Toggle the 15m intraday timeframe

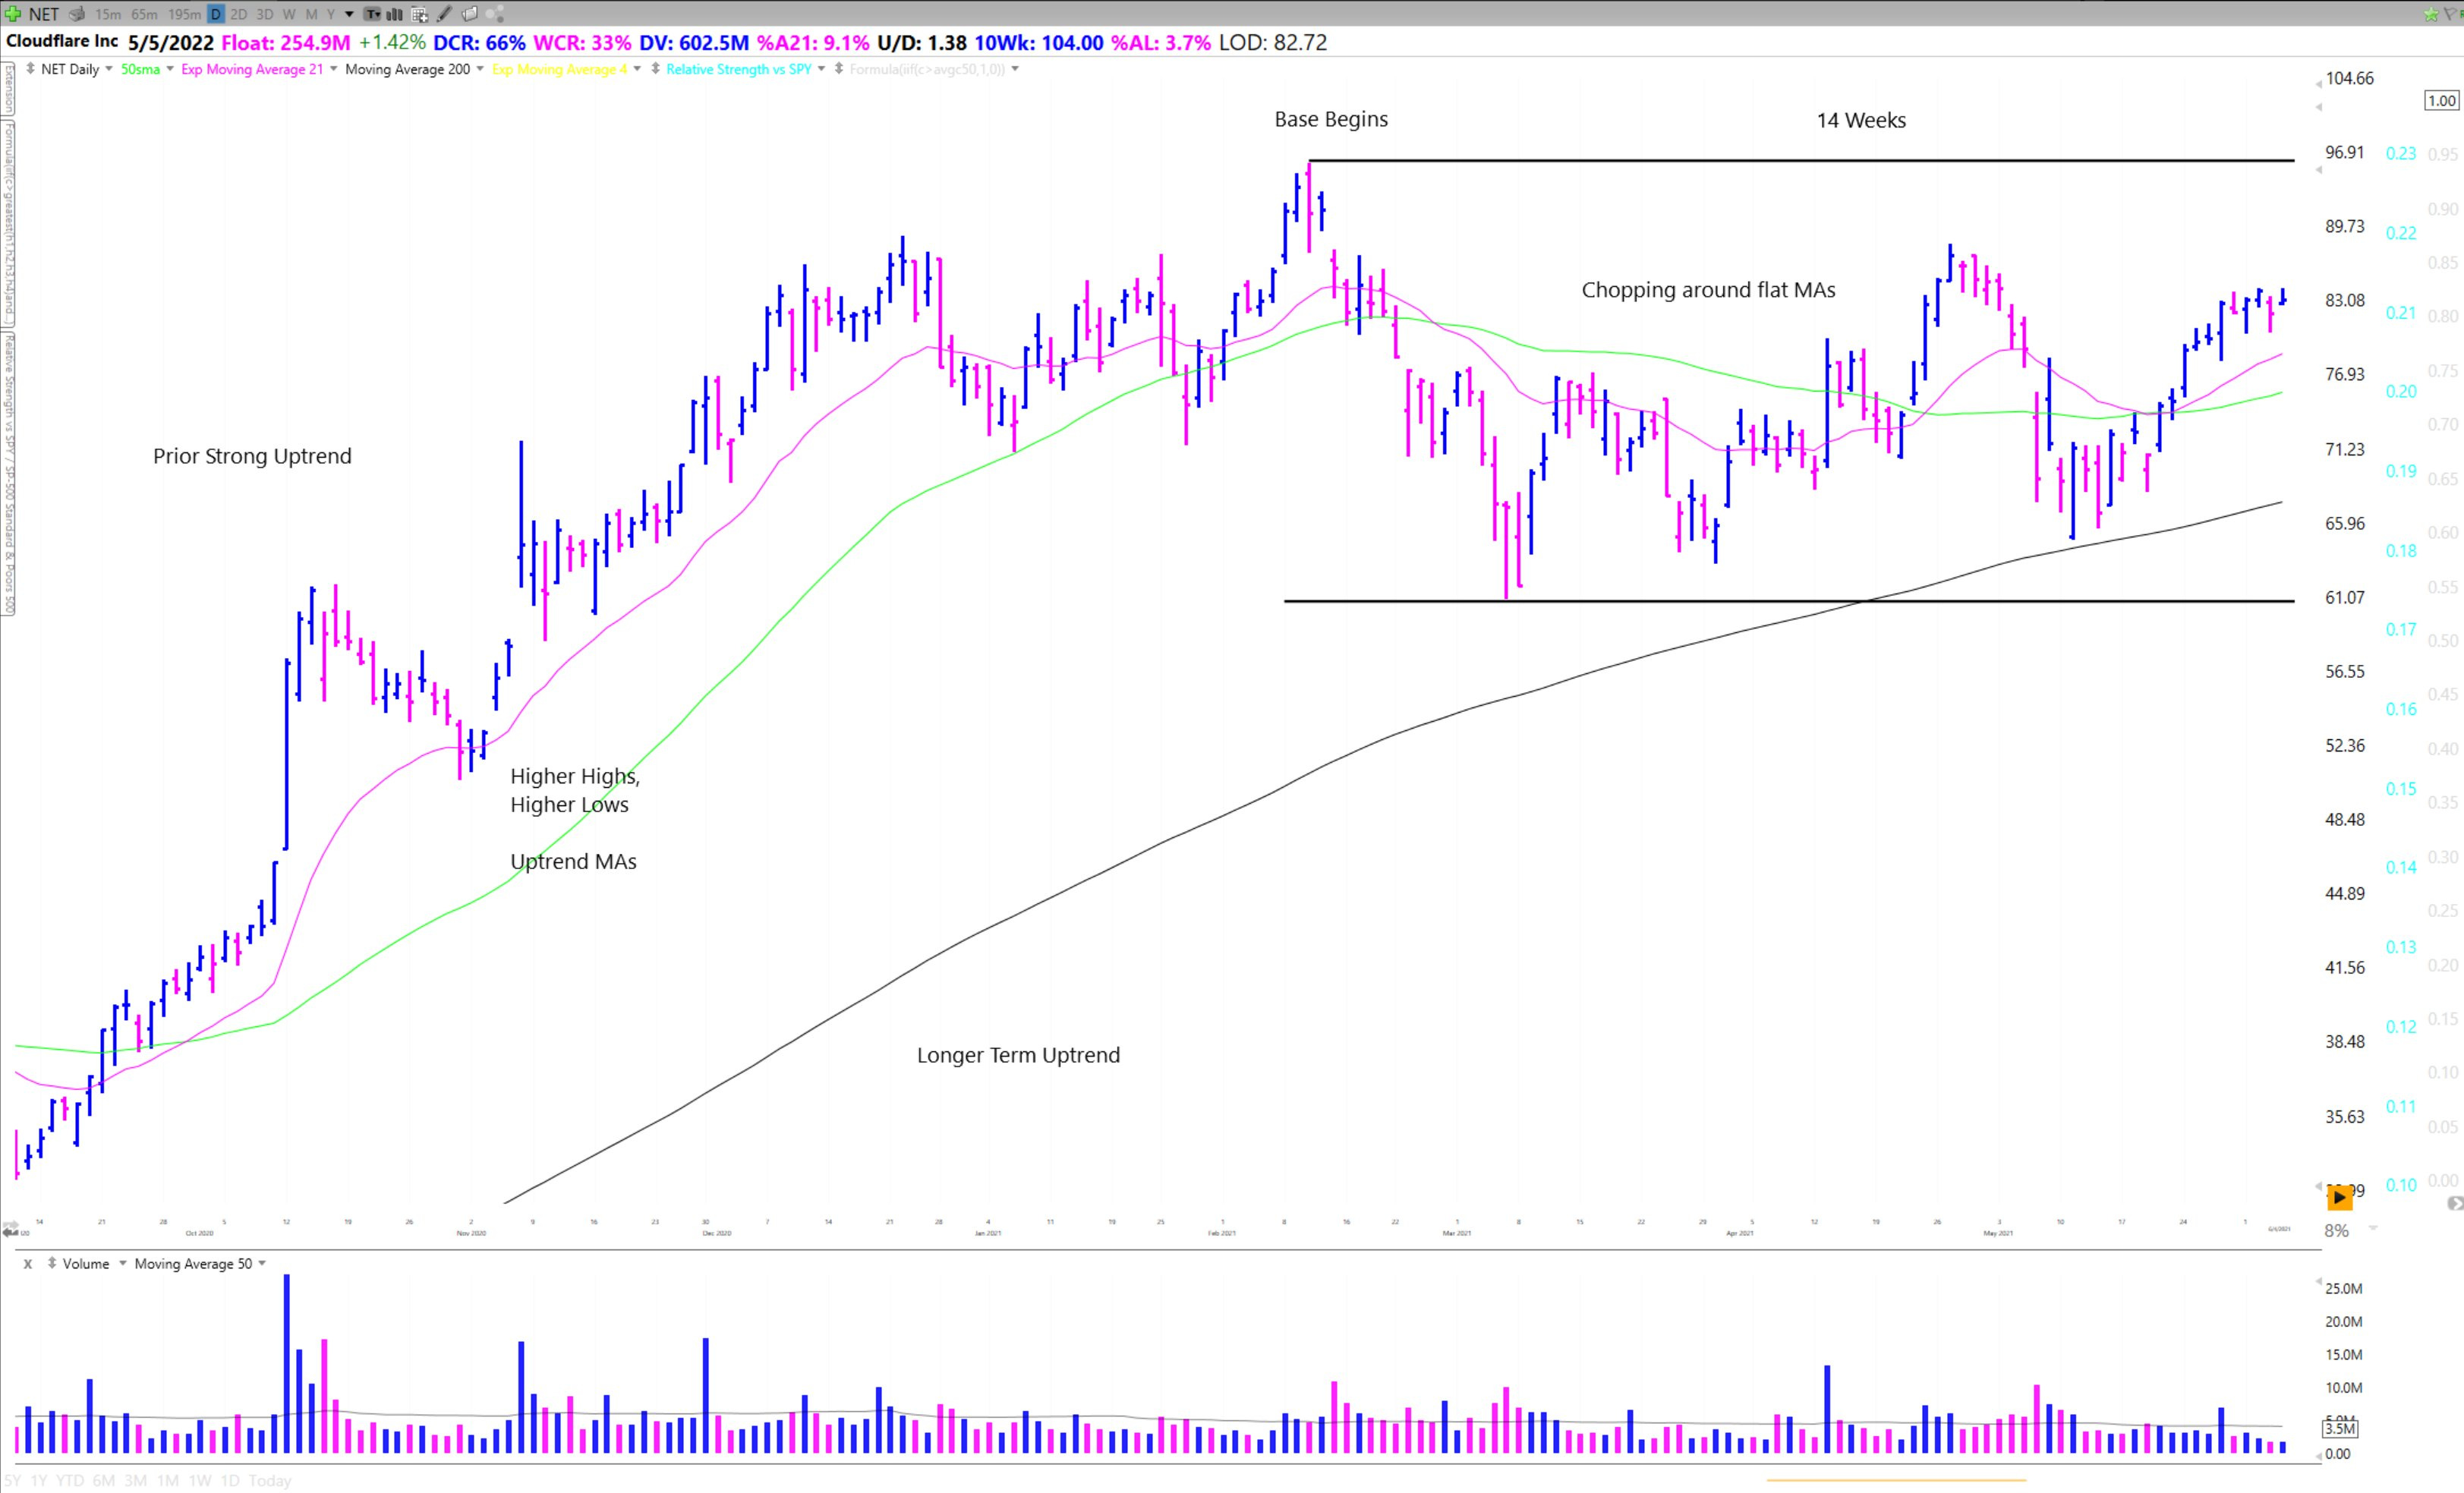106,14
